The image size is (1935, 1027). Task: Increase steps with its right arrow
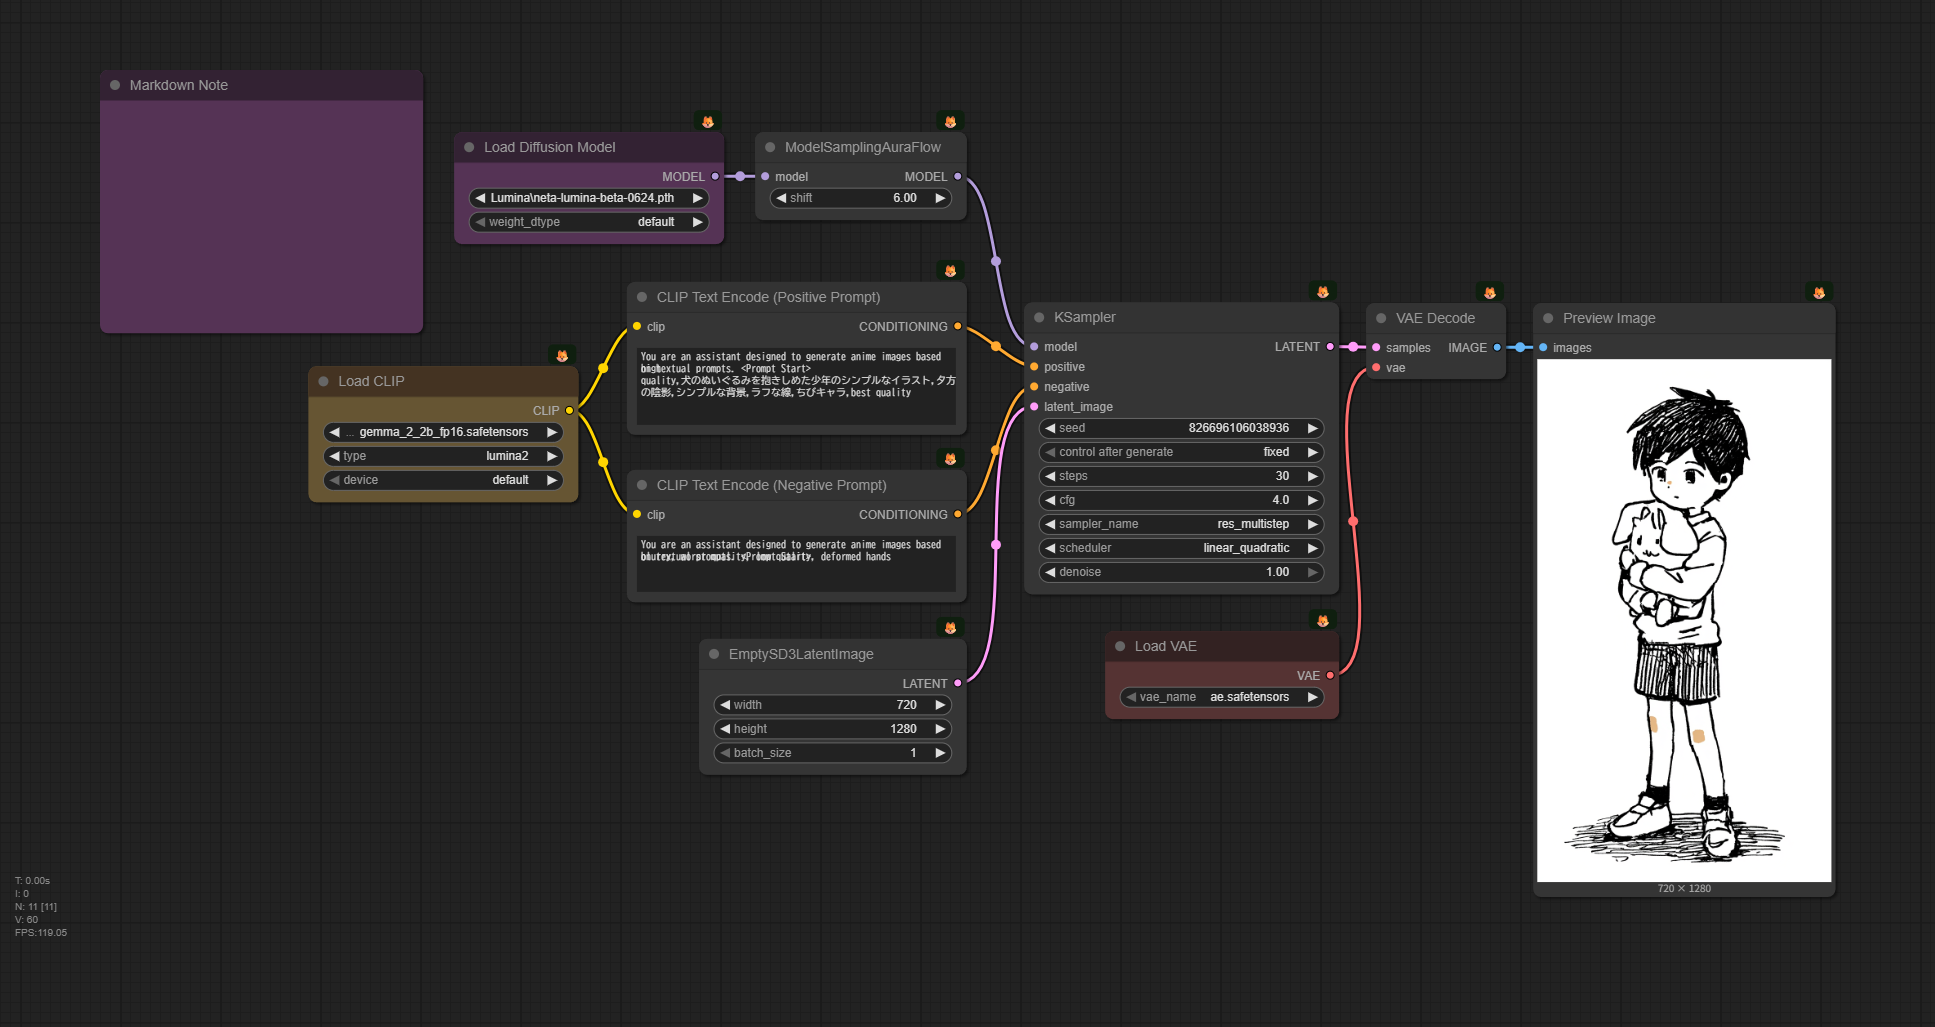click(1312, 476)
